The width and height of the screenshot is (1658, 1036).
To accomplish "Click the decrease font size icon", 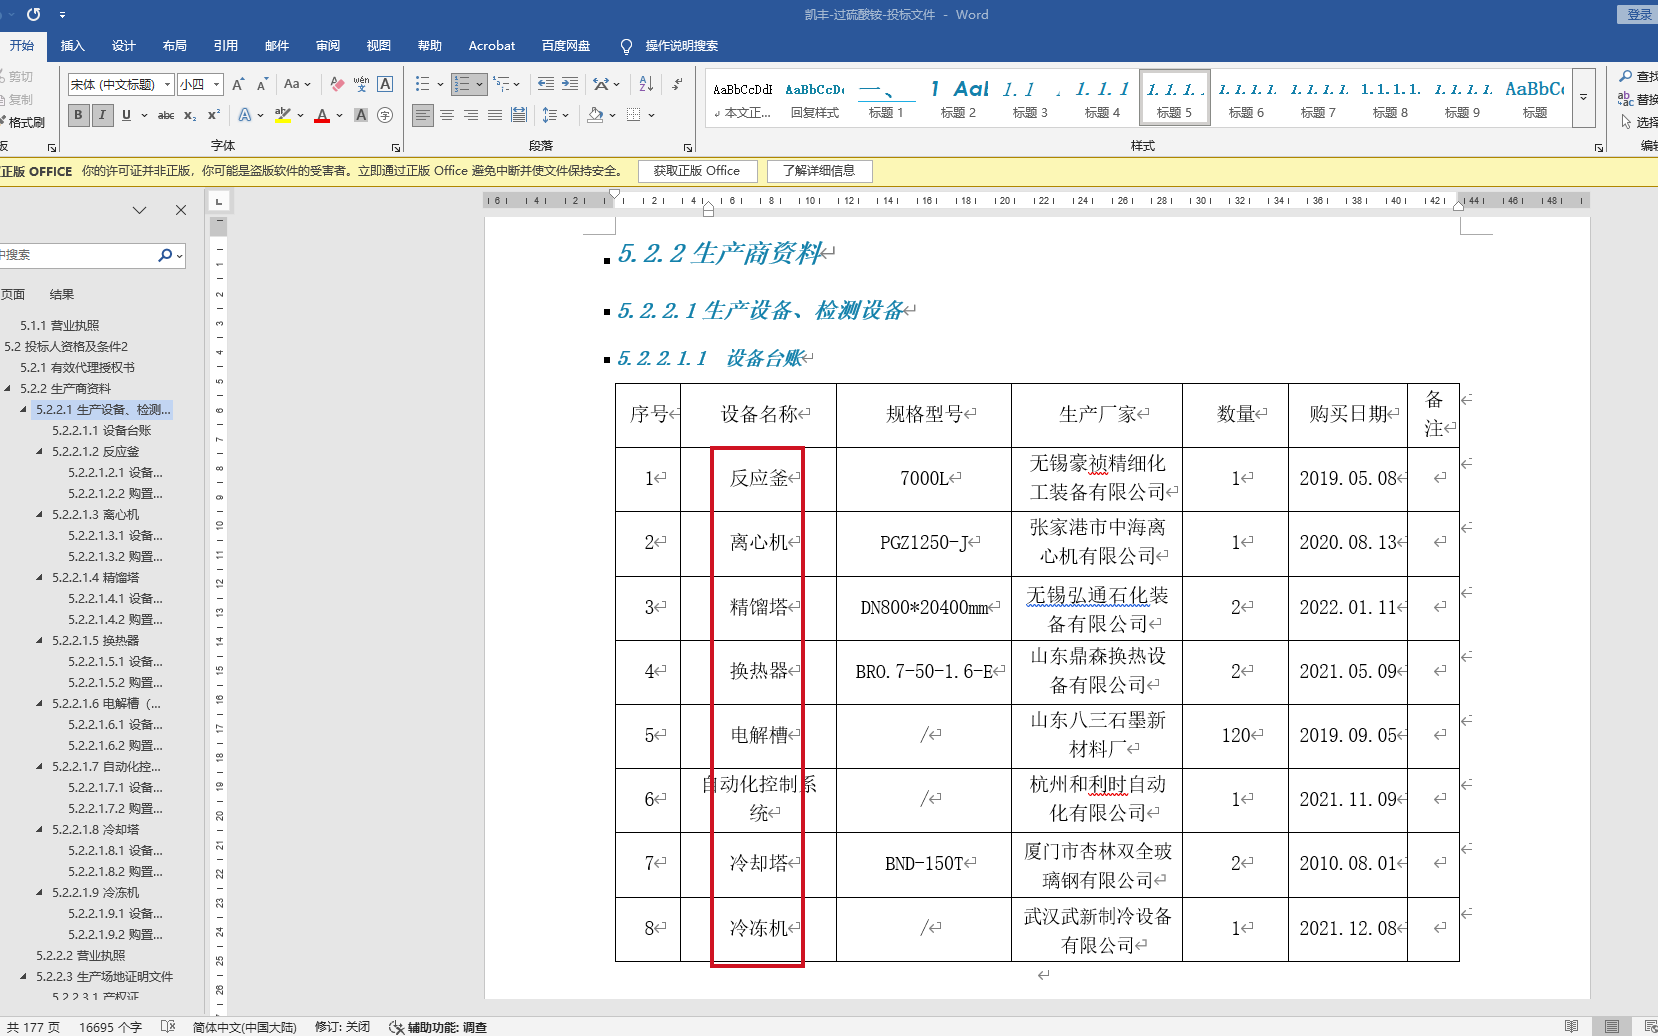I will click(x=262, y=85).
